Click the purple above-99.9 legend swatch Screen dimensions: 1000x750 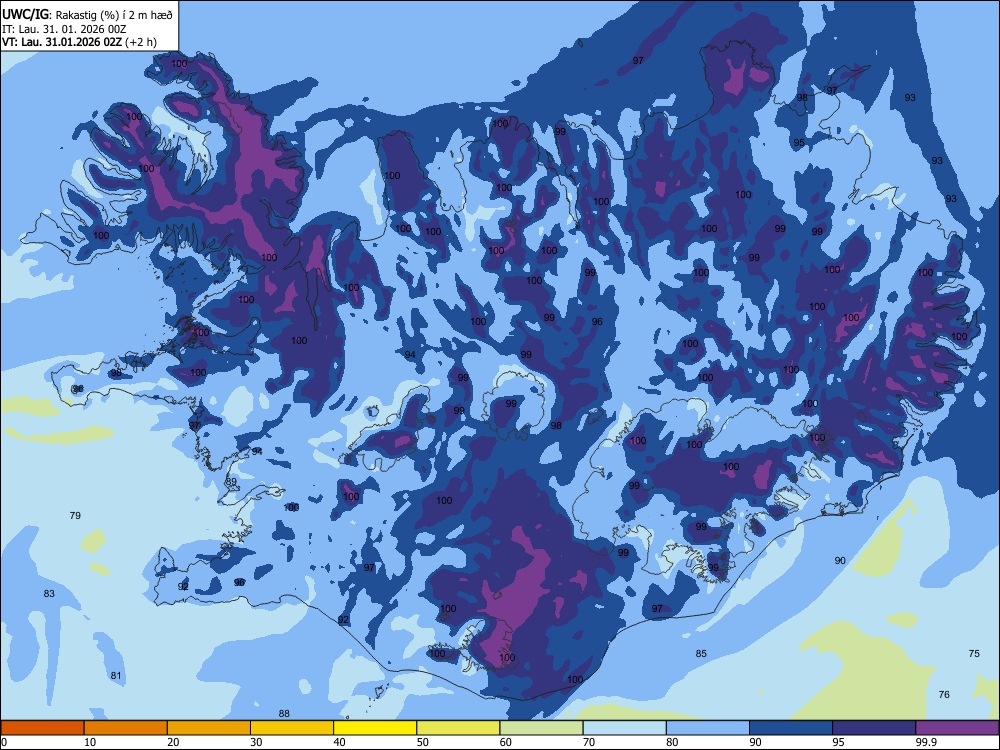tap(957, 728)
